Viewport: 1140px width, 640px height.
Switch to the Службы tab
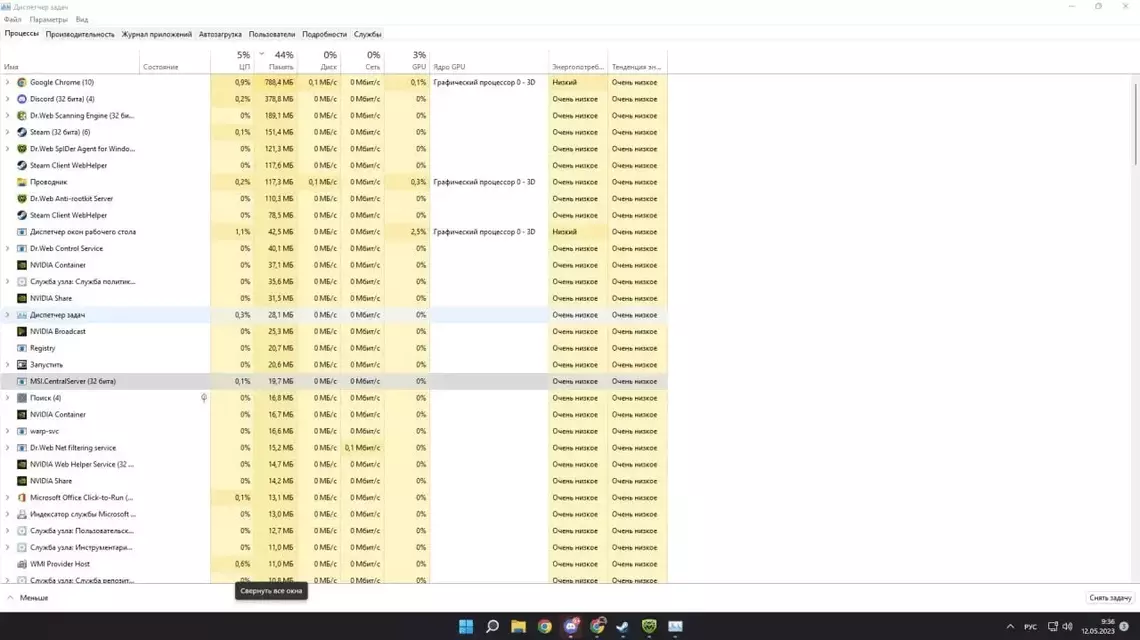[367, 34]
